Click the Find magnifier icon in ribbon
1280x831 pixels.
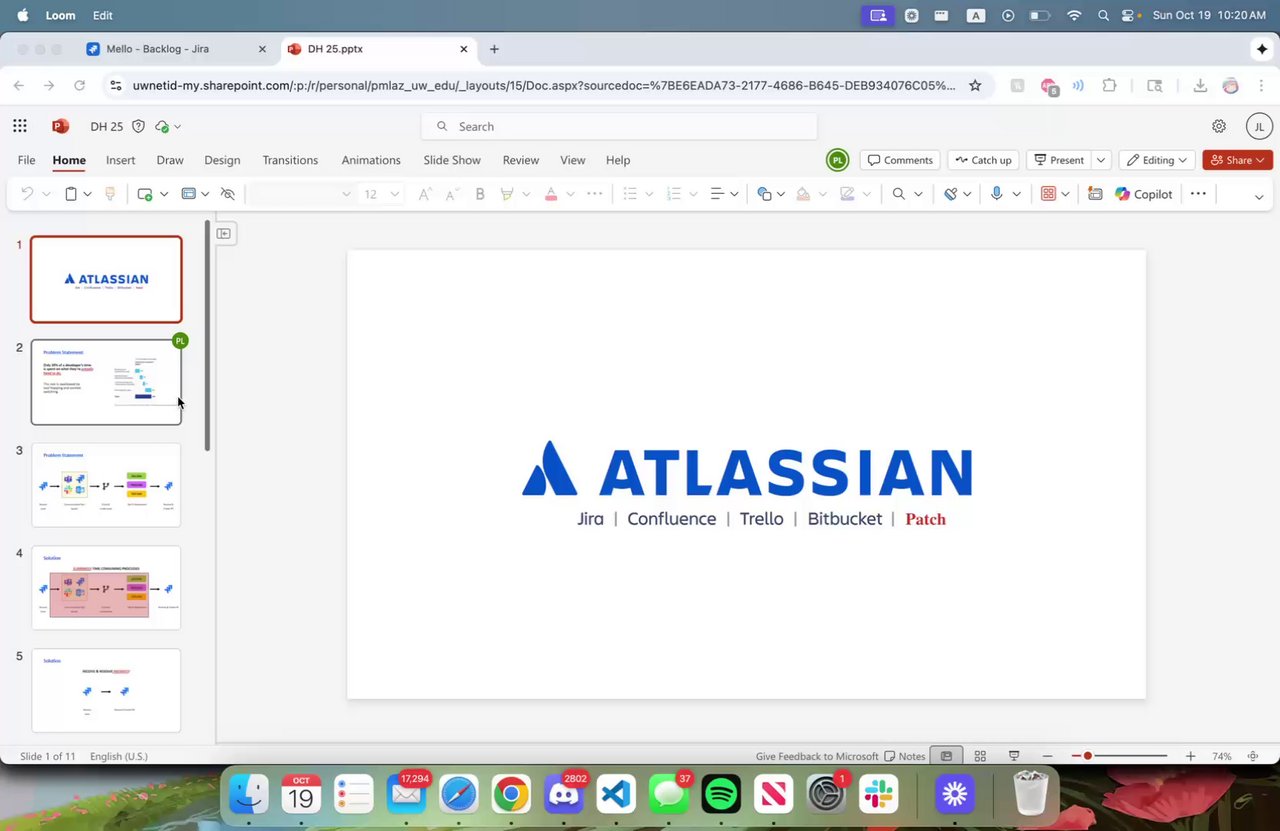pyautogui.click(x=898, y=194)
